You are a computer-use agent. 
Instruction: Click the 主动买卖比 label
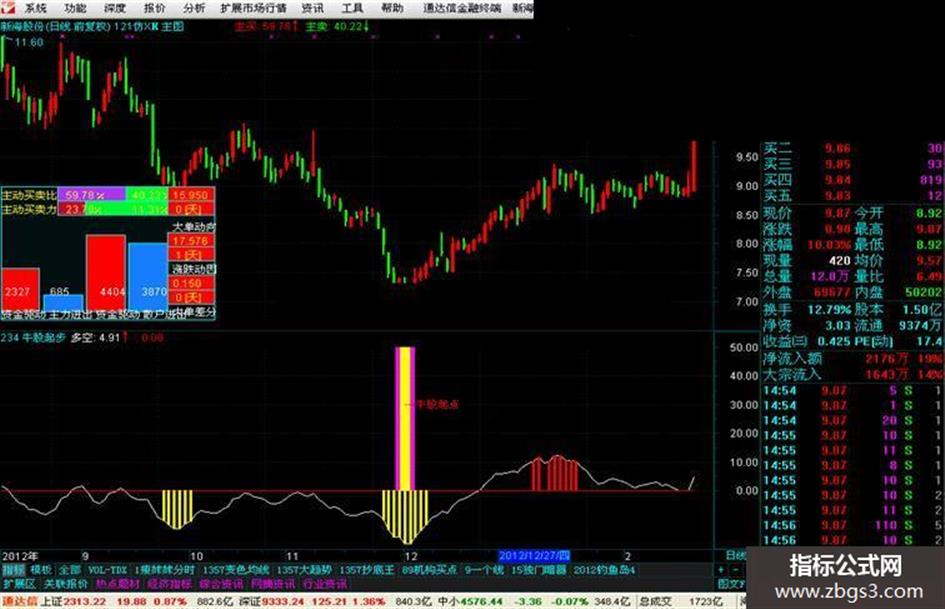pos(29,195)
